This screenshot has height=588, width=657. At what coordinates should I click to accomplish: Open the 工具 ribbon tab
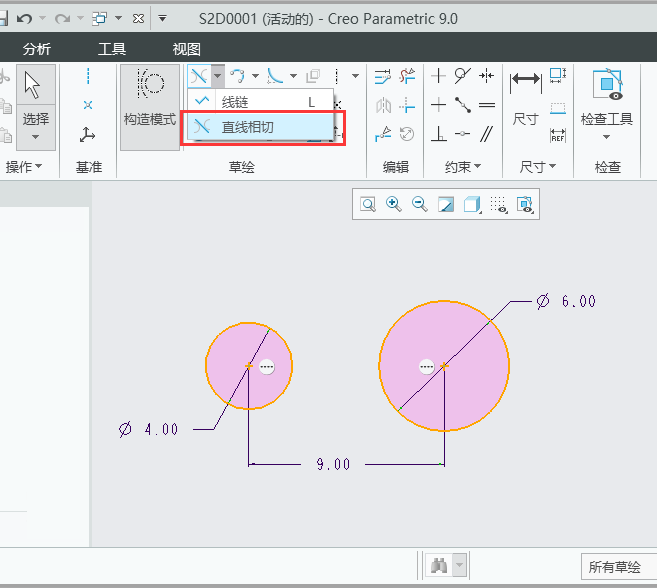[111, 49]
